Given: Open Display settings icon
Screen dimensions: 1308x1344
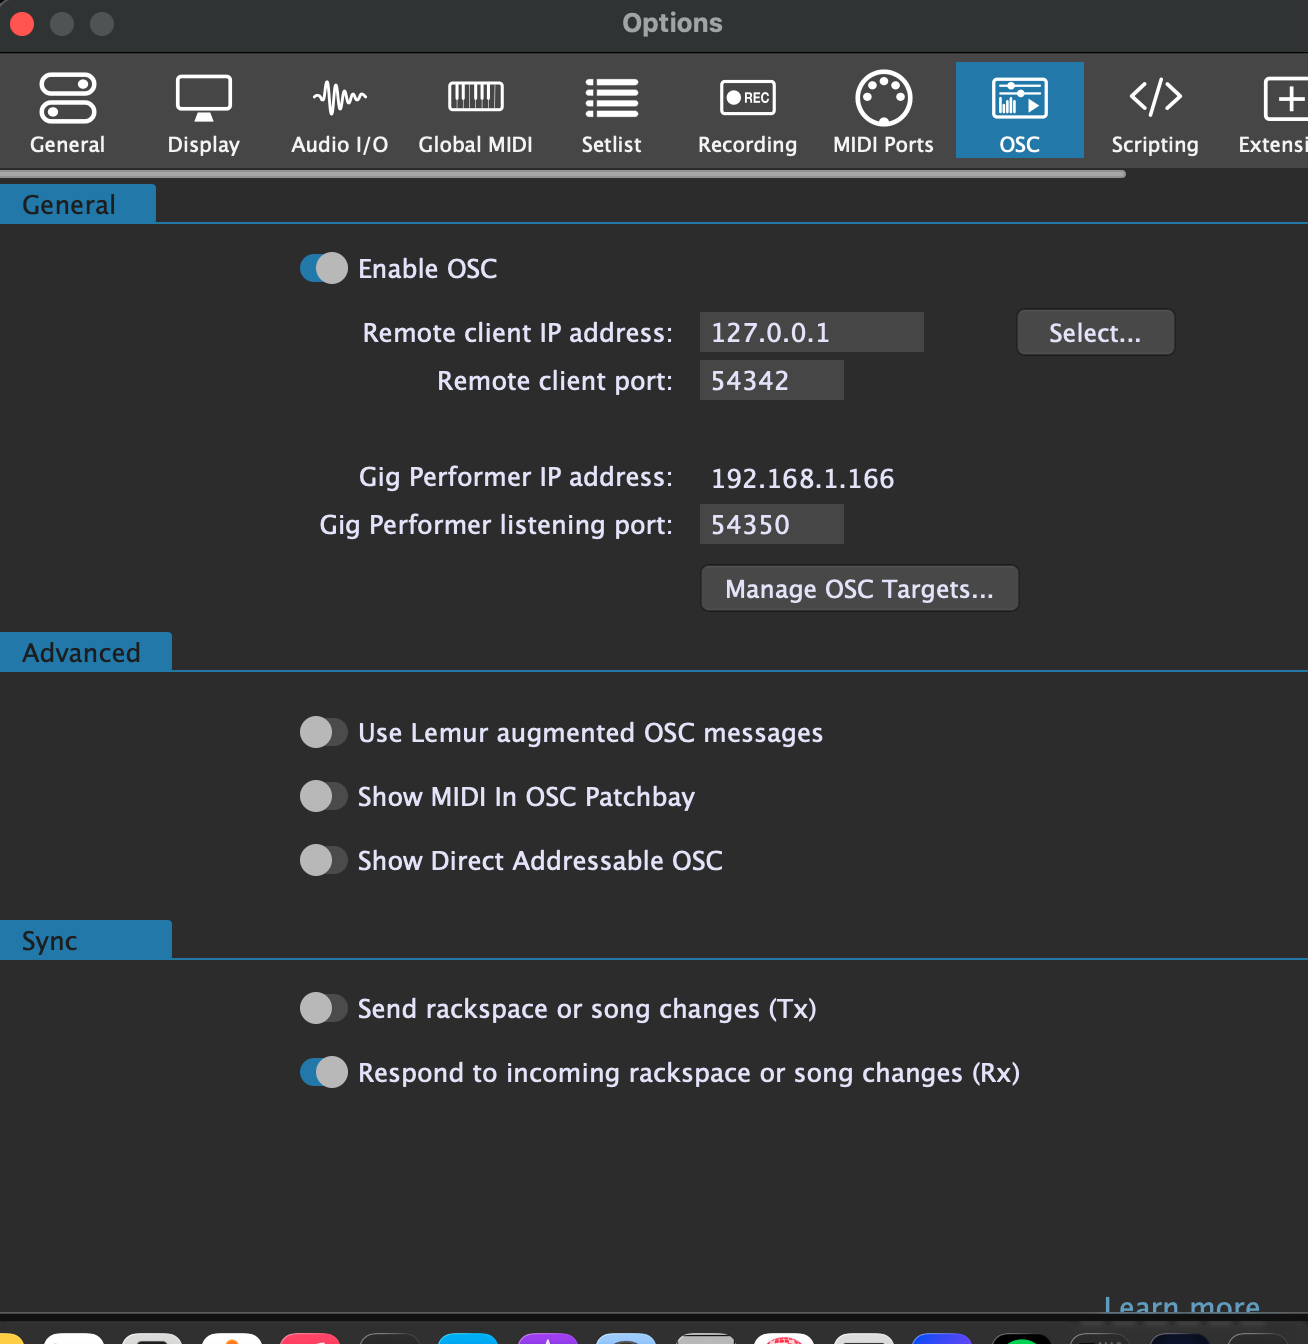Looking at the screenshot, I should point(203,98).
